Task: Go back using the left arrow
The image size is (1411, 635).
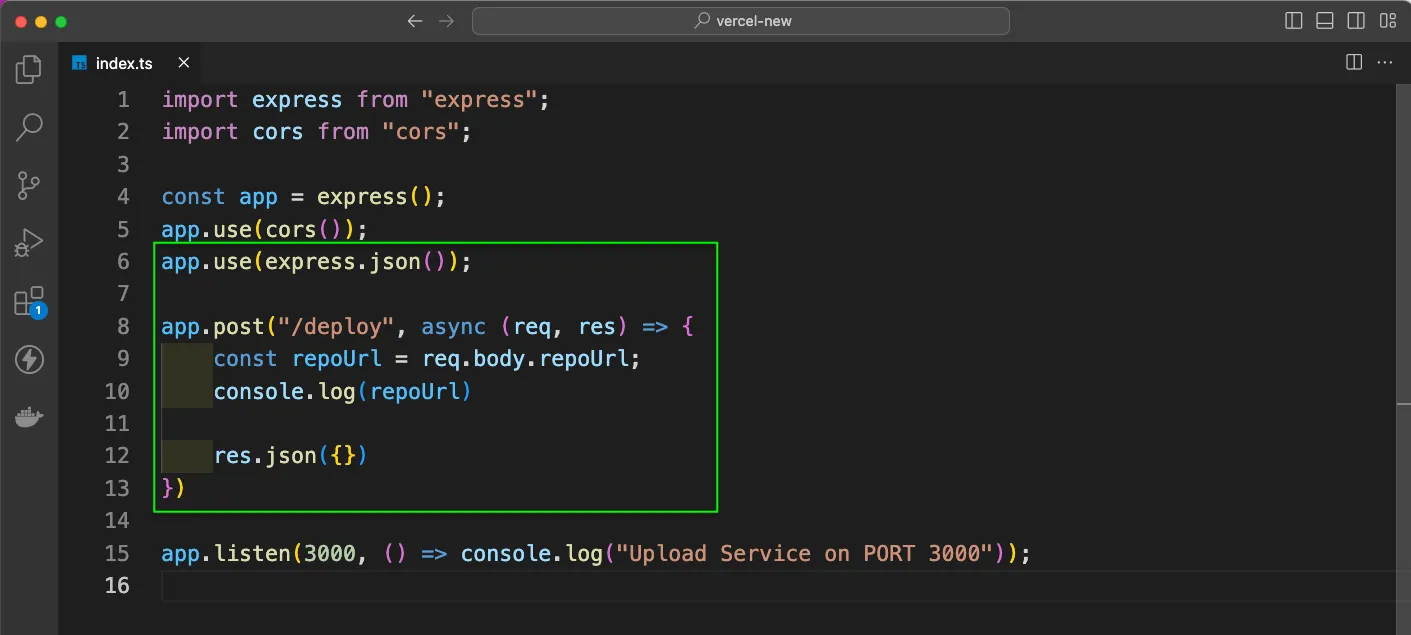Action: [x=415, y=21]
